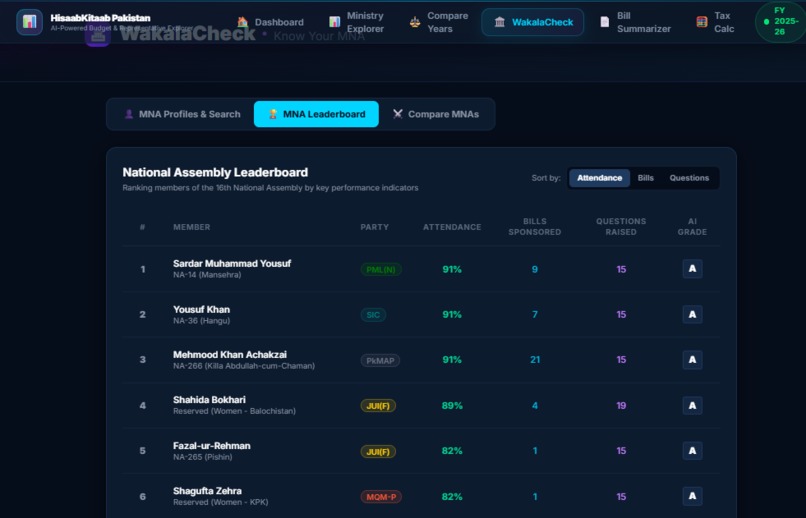Select Mehmood Khan Achakzai's name
The height and width of the screenshot is (518, 806).
tap(230, 355)
